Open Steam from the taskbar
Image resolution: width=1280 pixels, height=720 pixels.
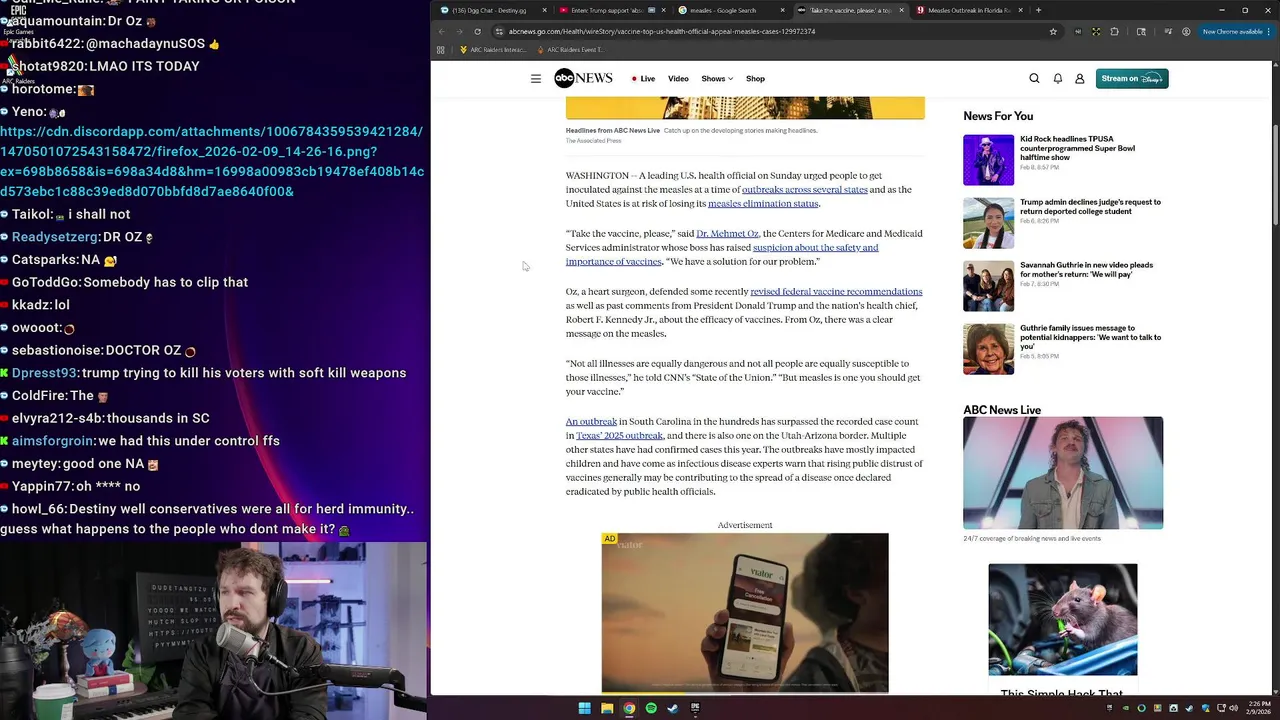[673, 708]
